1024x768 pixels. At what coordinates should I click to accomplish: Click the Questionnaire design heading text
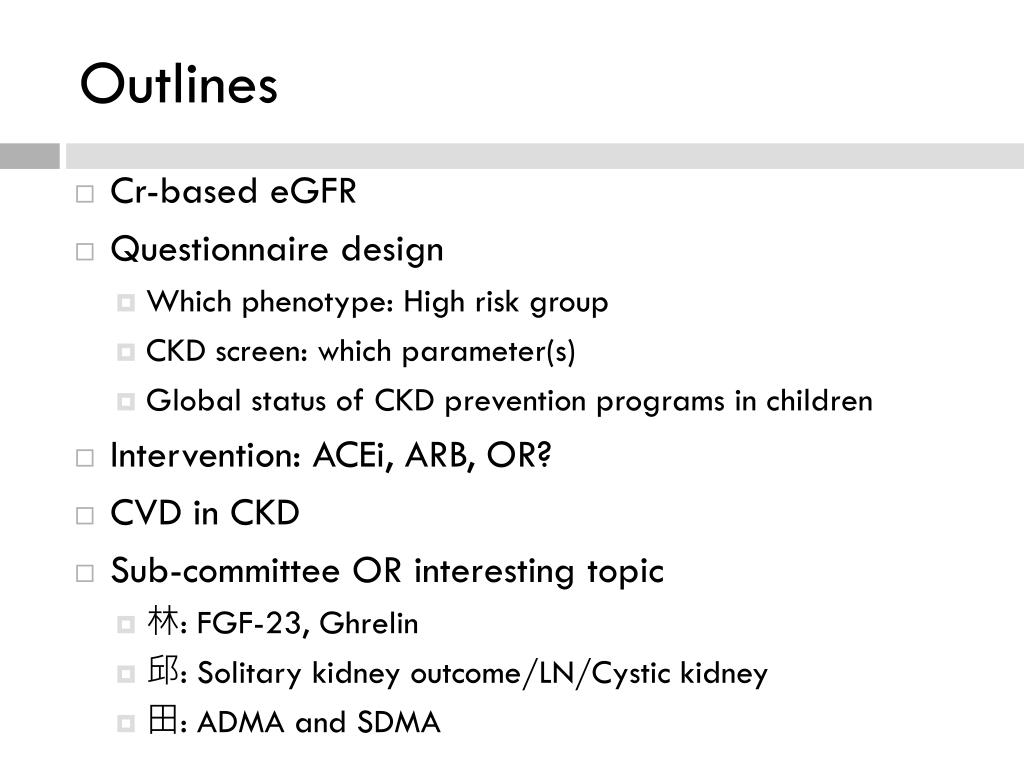coord(277,250)
